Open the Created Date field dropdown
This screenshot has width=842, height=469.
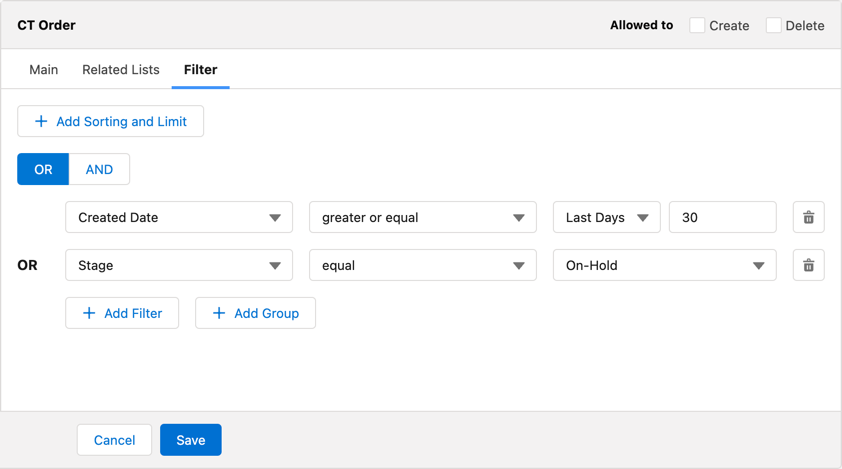(179, 217)
